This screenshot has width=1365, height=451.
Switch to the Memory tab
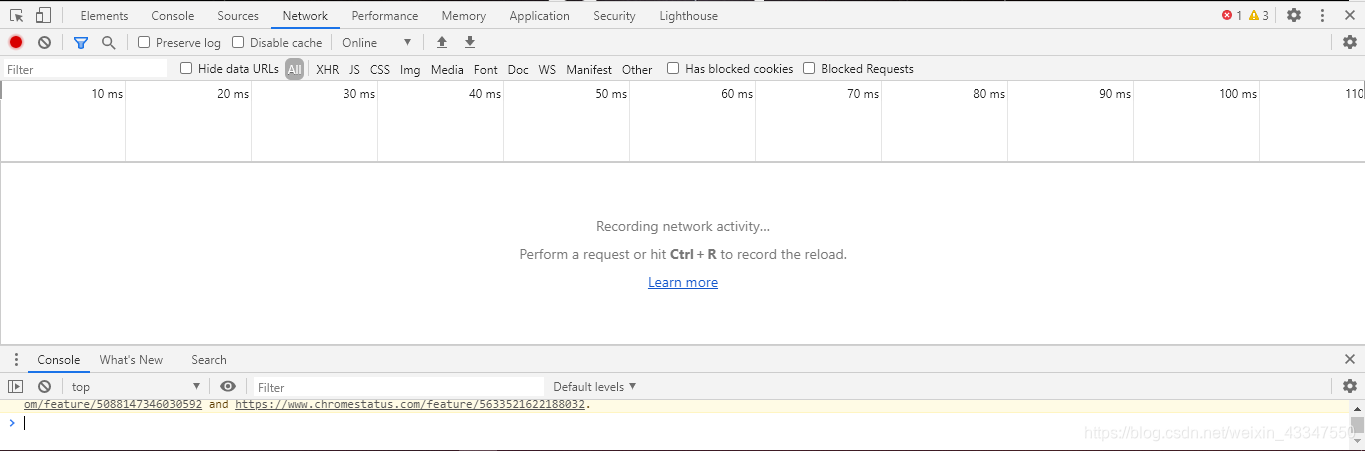pos(464,15)
